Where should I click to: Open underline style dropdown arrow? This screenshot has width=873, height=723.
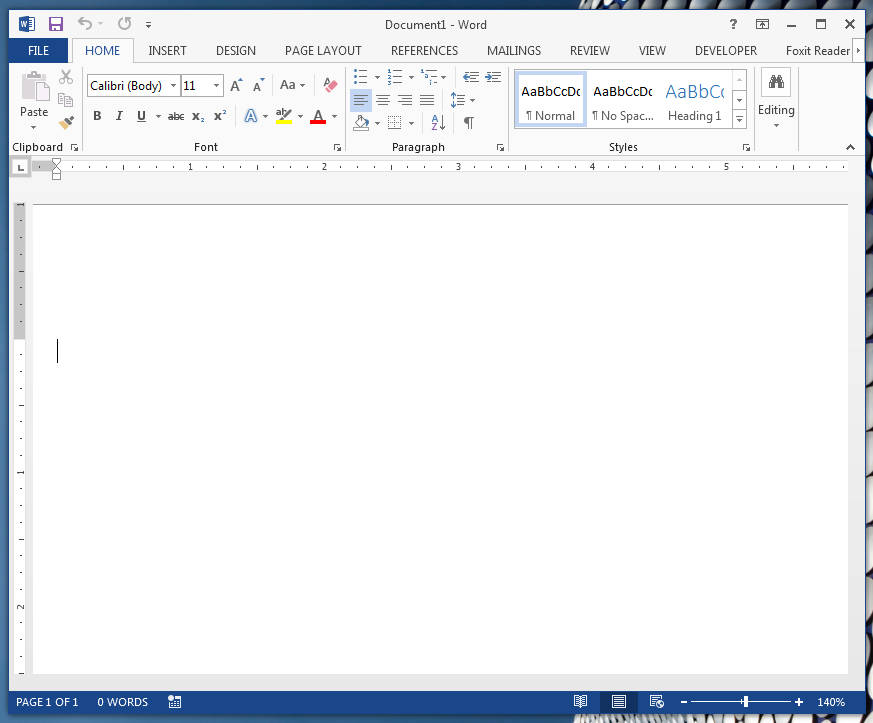[x=158, y=116]
